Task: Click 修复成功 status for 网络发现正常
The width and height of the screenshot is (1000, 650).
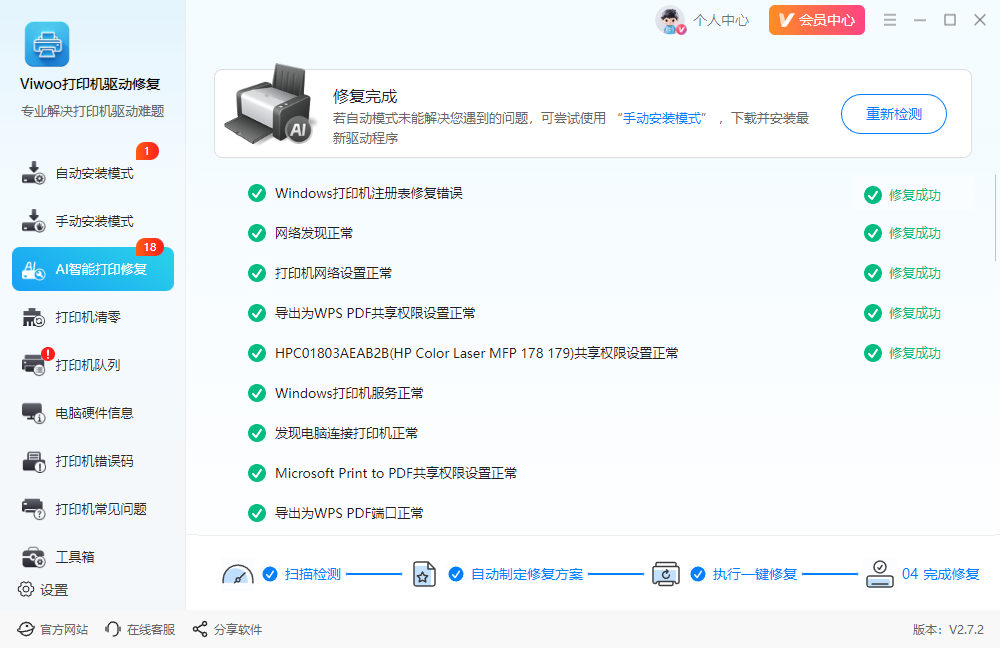Action: point(902,233)
